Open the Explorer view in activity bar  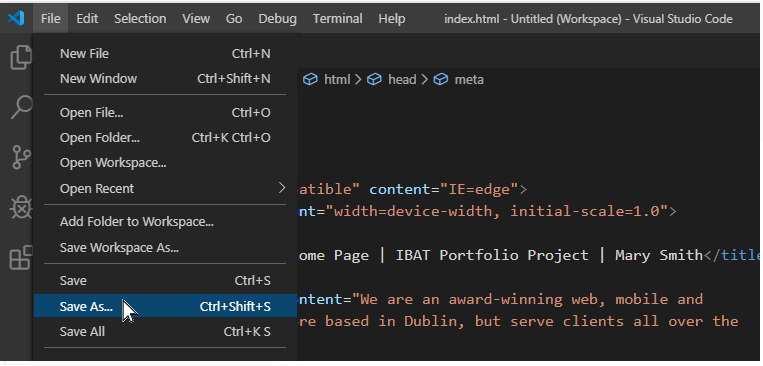(20, 57)
